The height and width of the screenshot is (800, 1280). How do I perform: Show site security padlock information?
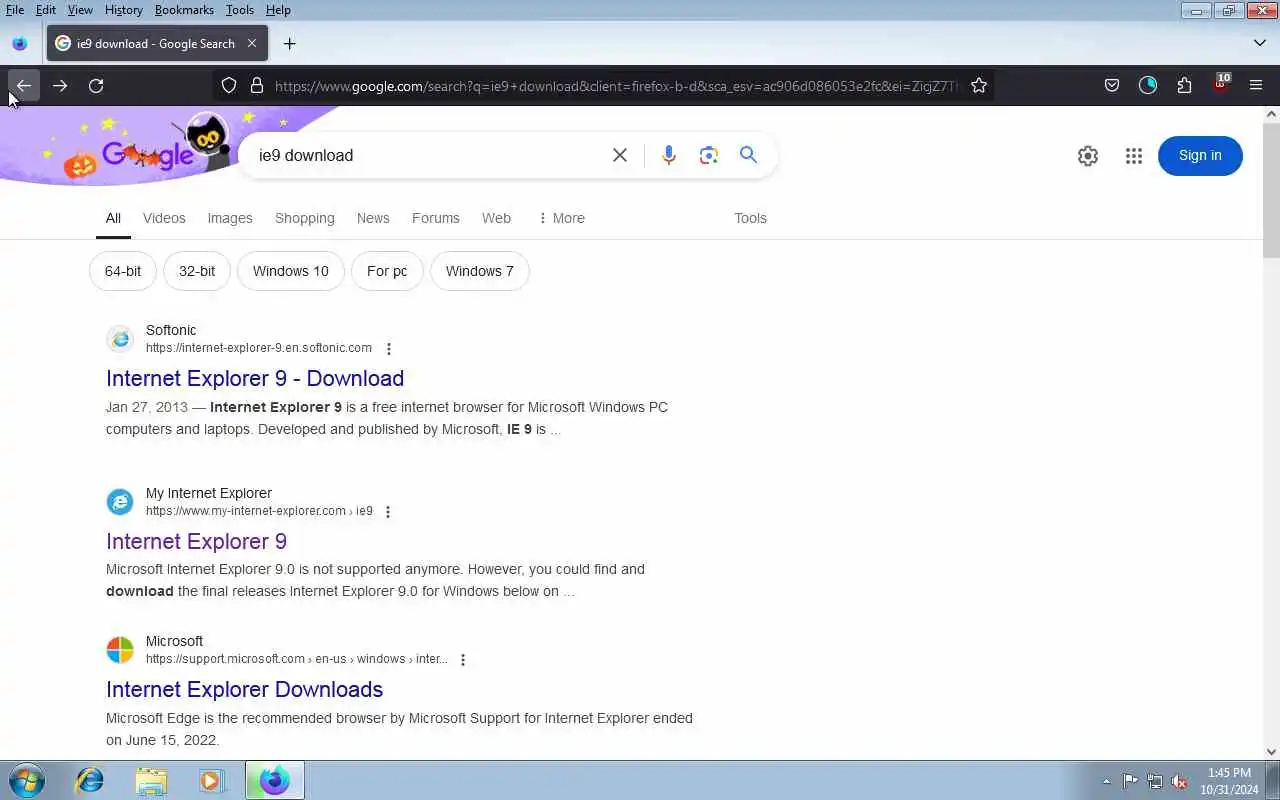(256, 86)
